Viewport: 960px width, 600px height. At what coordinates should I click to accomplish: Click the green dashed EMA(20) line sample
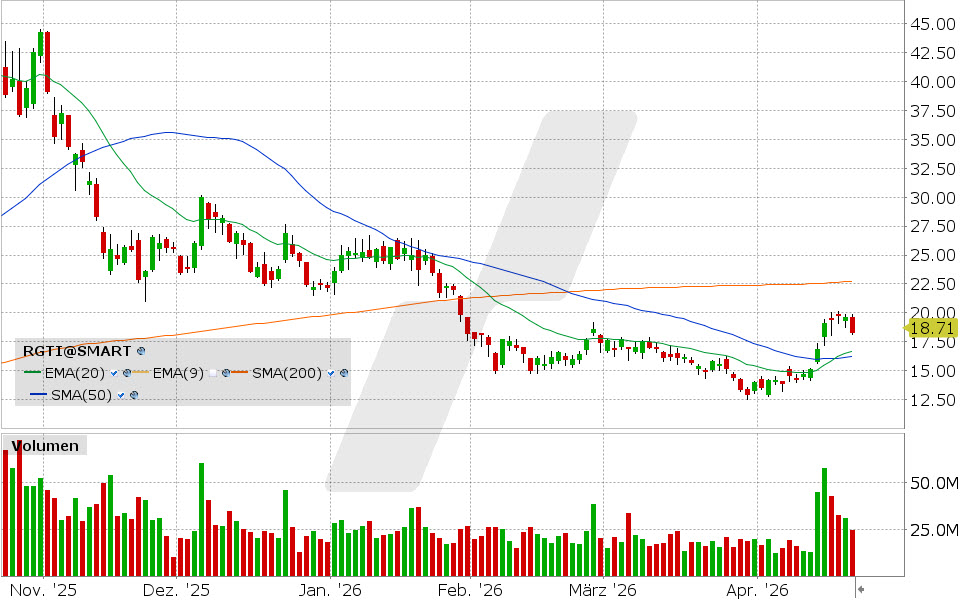(32, 374)
